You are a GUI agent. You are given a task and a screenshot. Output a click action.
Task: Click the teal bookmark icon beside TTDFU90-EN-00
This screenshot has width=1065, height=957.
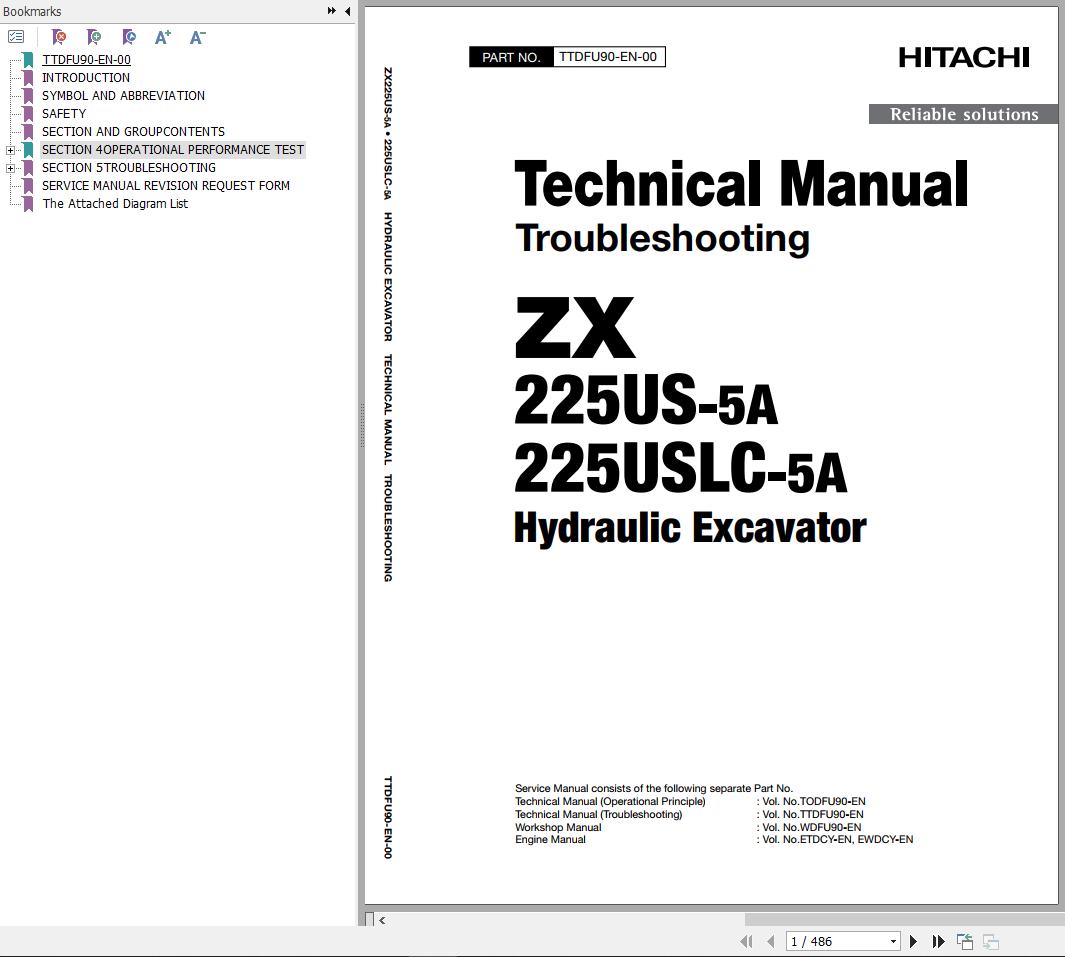[28, 60]
